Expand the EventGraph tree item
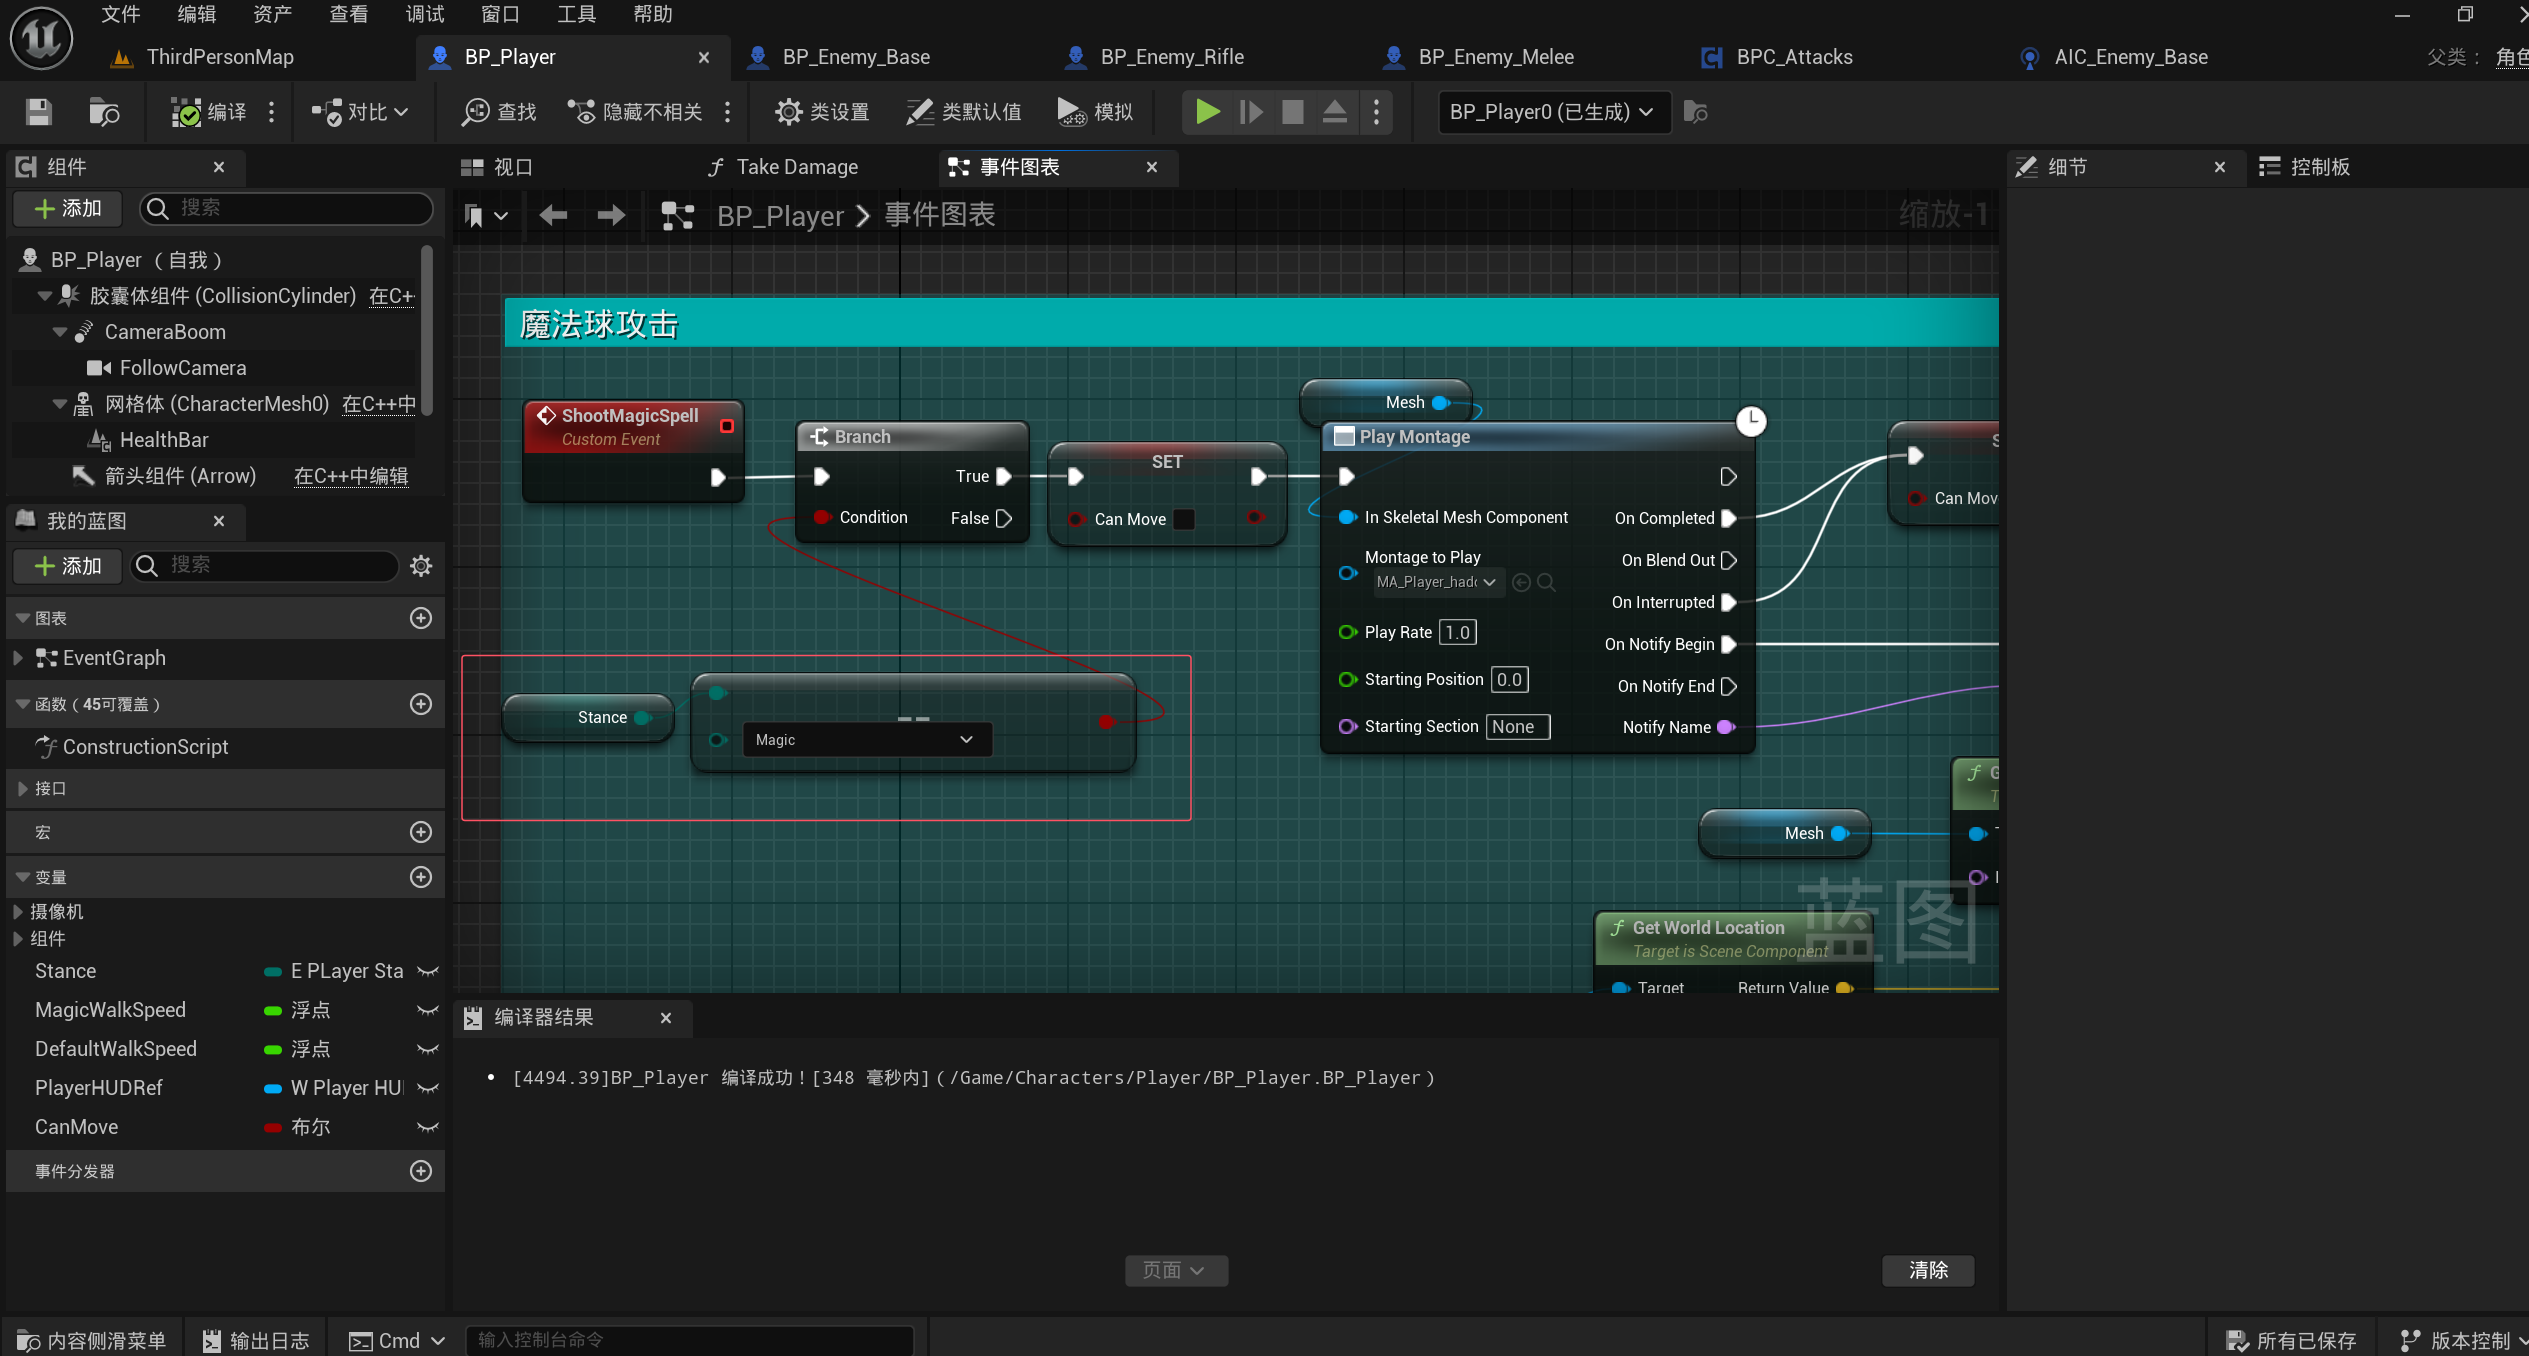This screenshot has width=2529, height=1356. 18,658
